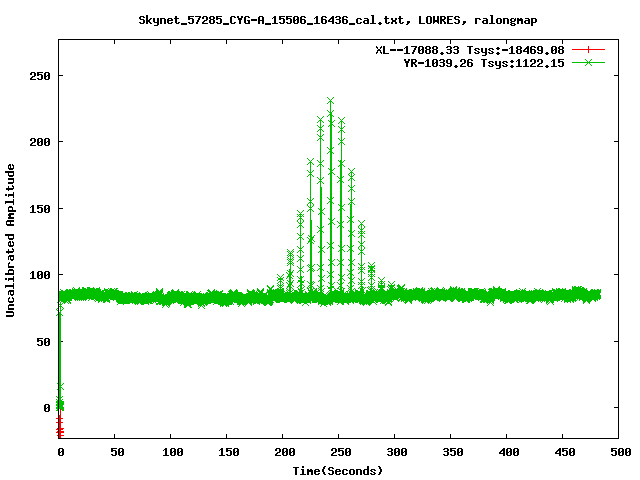
Task: Click the x-axis tick label 350
Action: tap(453, 452)
